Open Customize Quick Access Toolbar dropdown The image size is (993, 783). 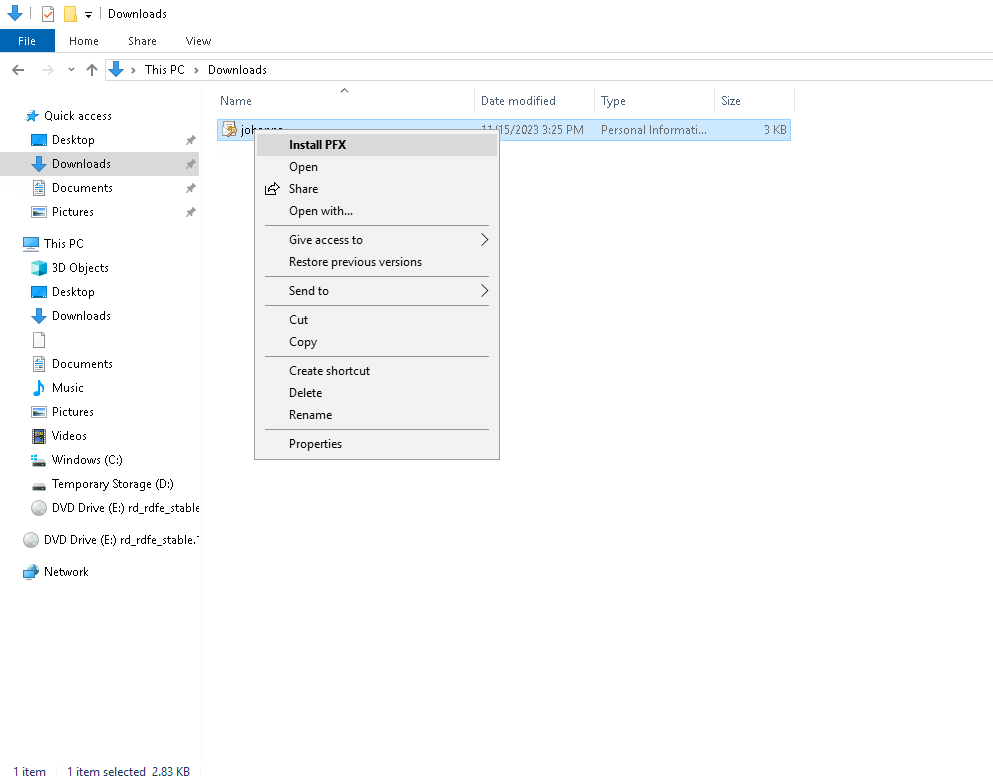89,14
